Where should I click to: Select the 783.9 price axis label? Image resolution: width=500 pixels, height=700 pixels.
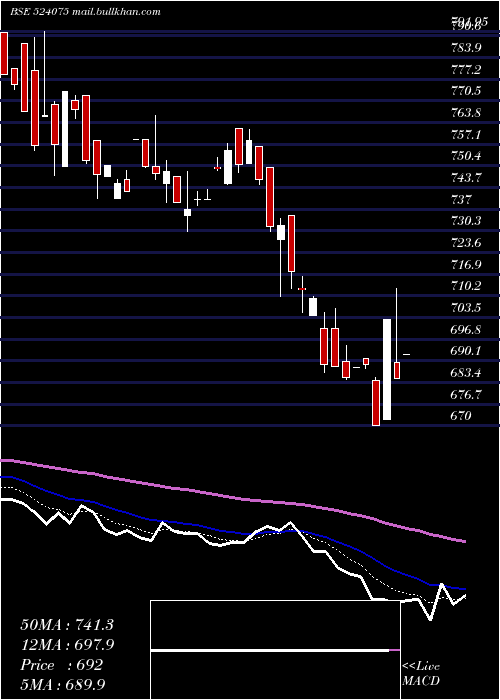tap(466, 47)
